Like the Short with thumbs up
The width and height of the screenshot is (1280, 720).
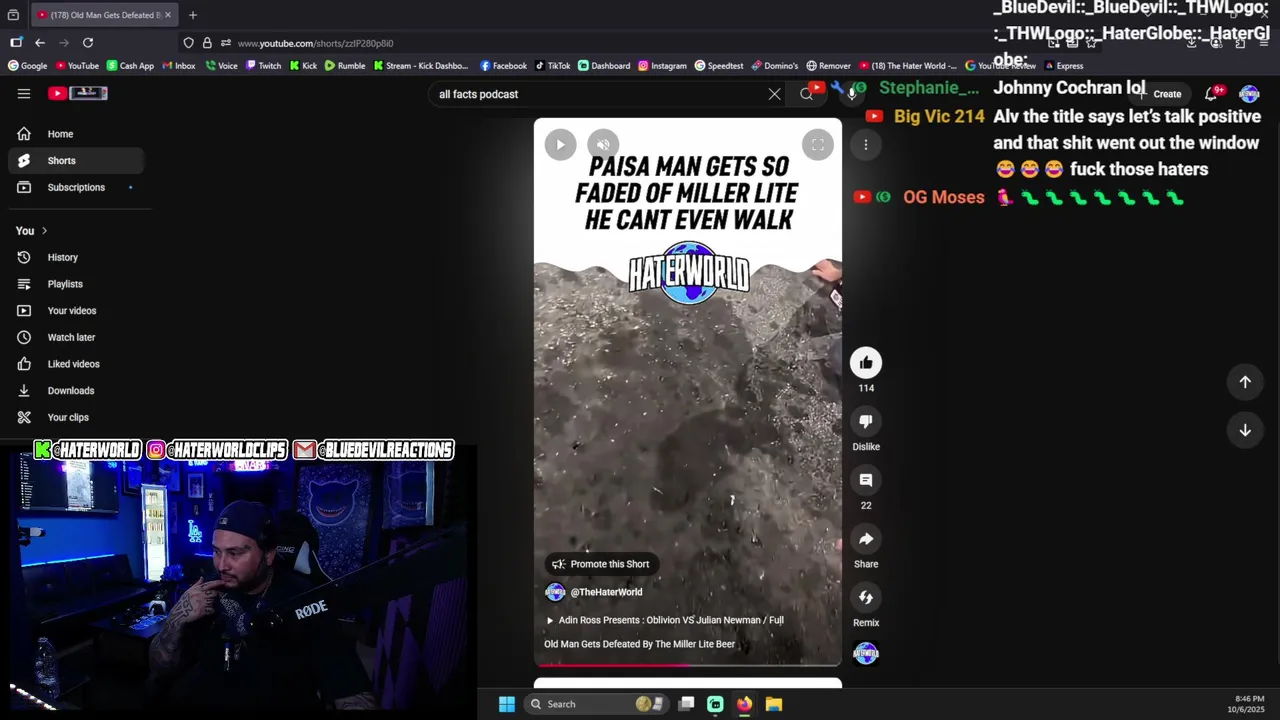866,363
